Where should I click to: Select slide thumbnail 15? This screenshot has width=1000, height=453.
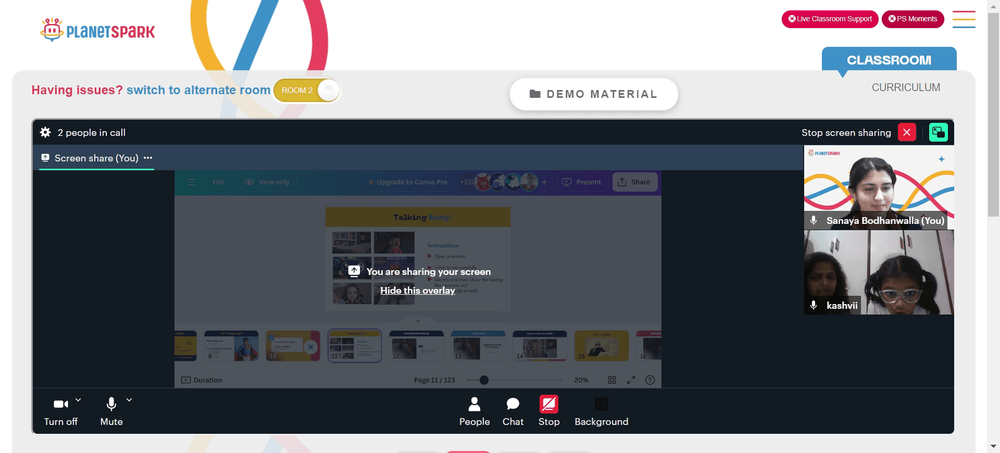click(601, 345)
